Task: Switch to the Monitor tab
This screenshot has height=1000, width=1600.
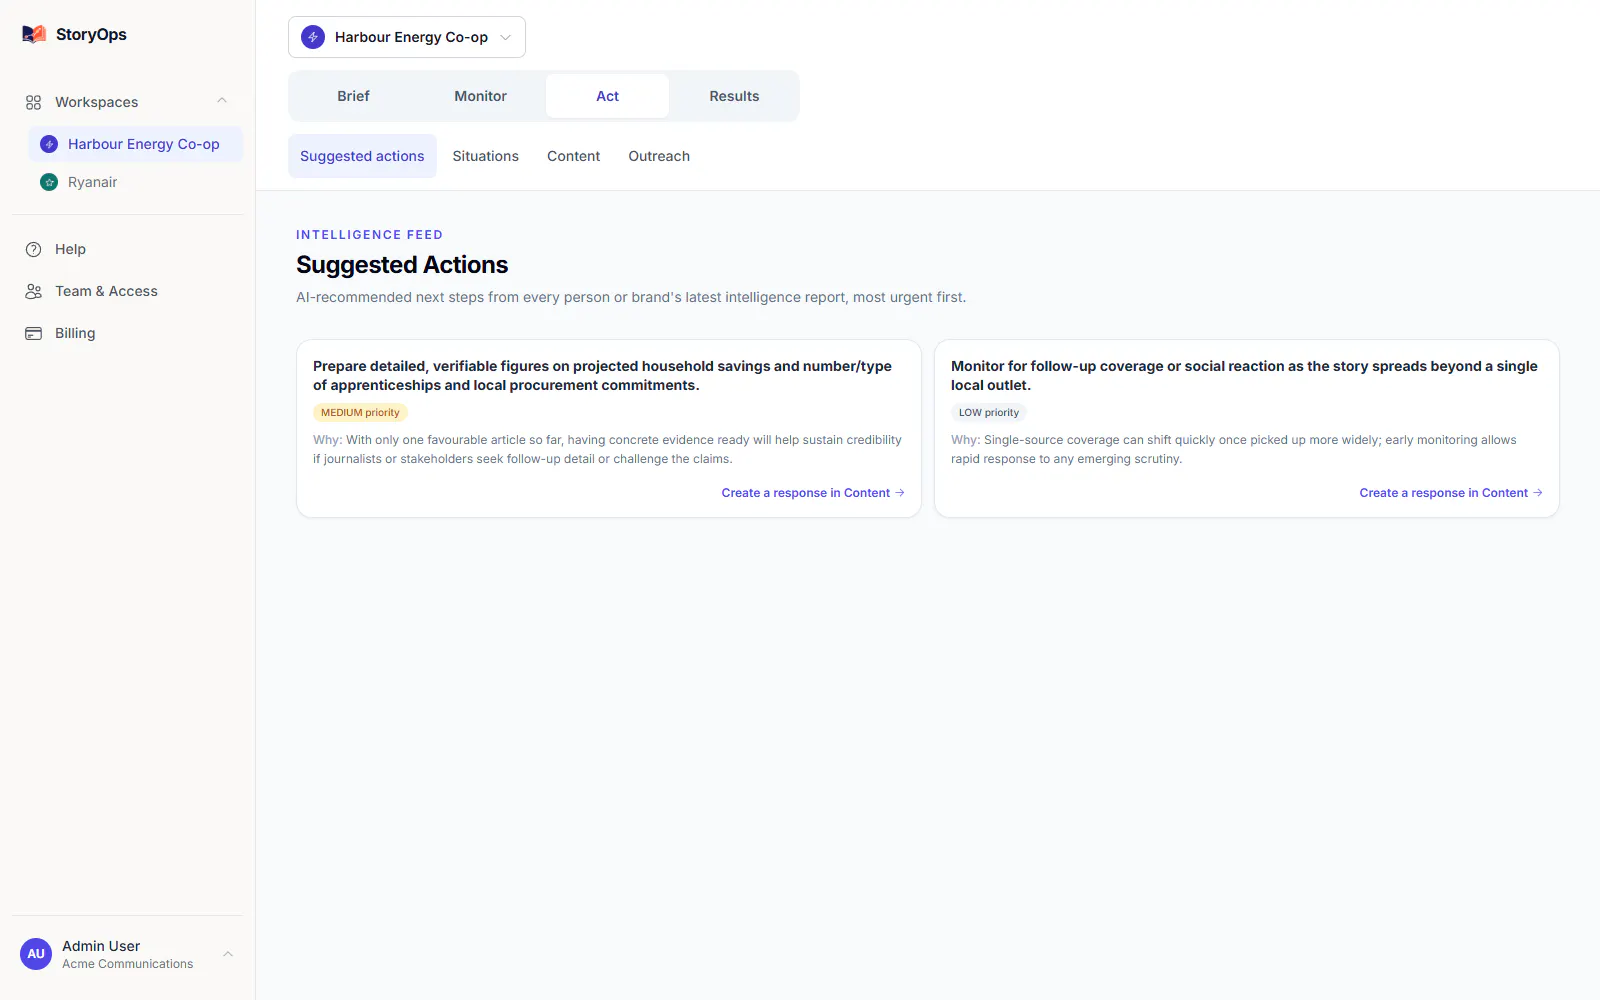Action: 480,96
